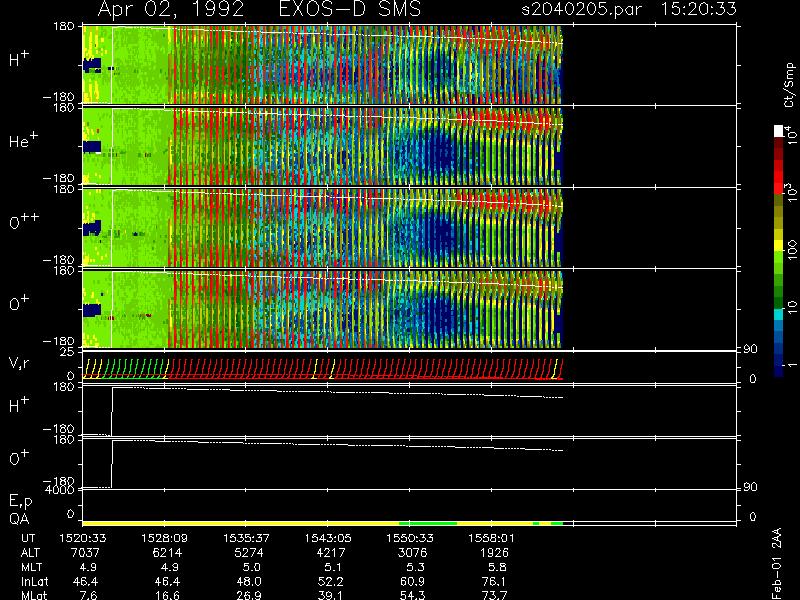Select the UT tick label "1558:01"
The width and height of the screenshot is (800, 600).
click(x=492, y=538)
